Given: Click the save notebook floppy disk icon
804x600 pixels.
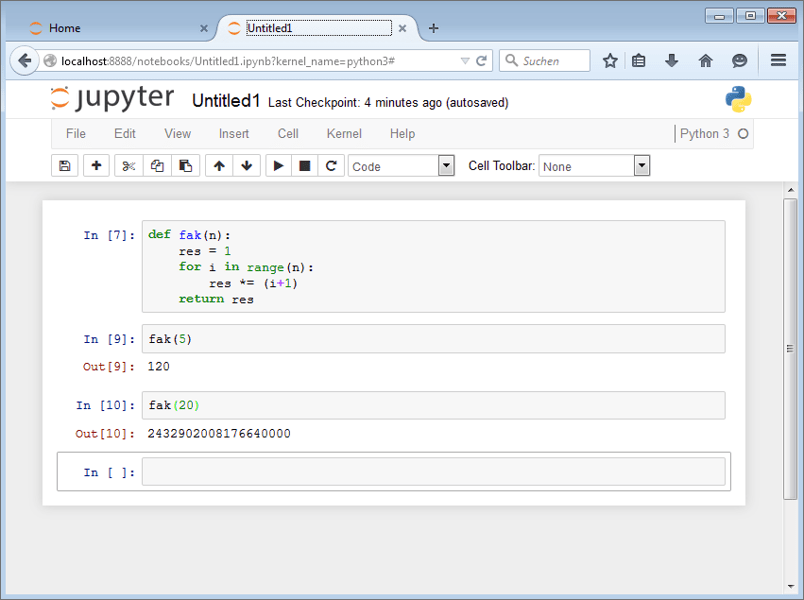Looking at the screenshot, I should 65,166.
